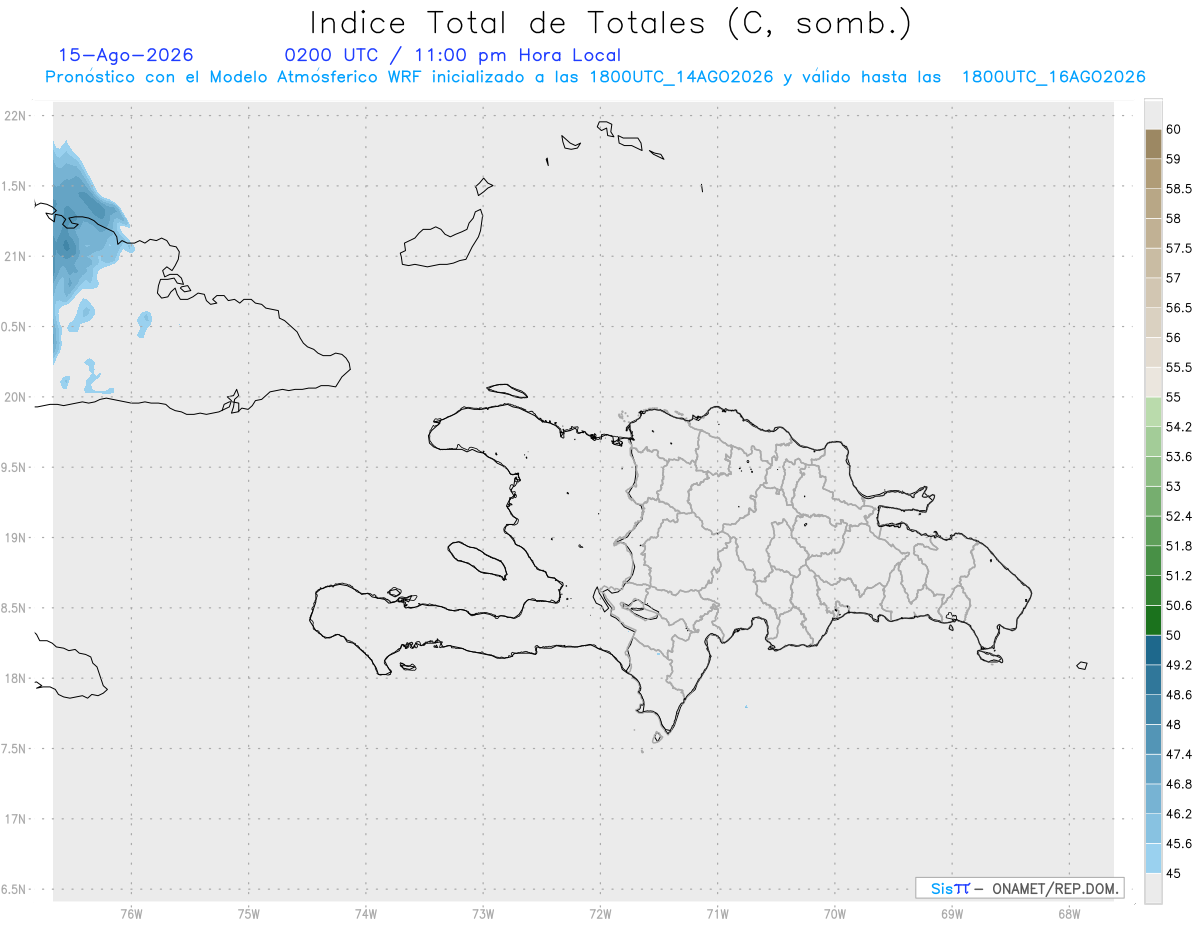Viewport: 1200px width, 927px height.
Task: Click the legend value '54.2'
Action: click(x=1178, y=427)
